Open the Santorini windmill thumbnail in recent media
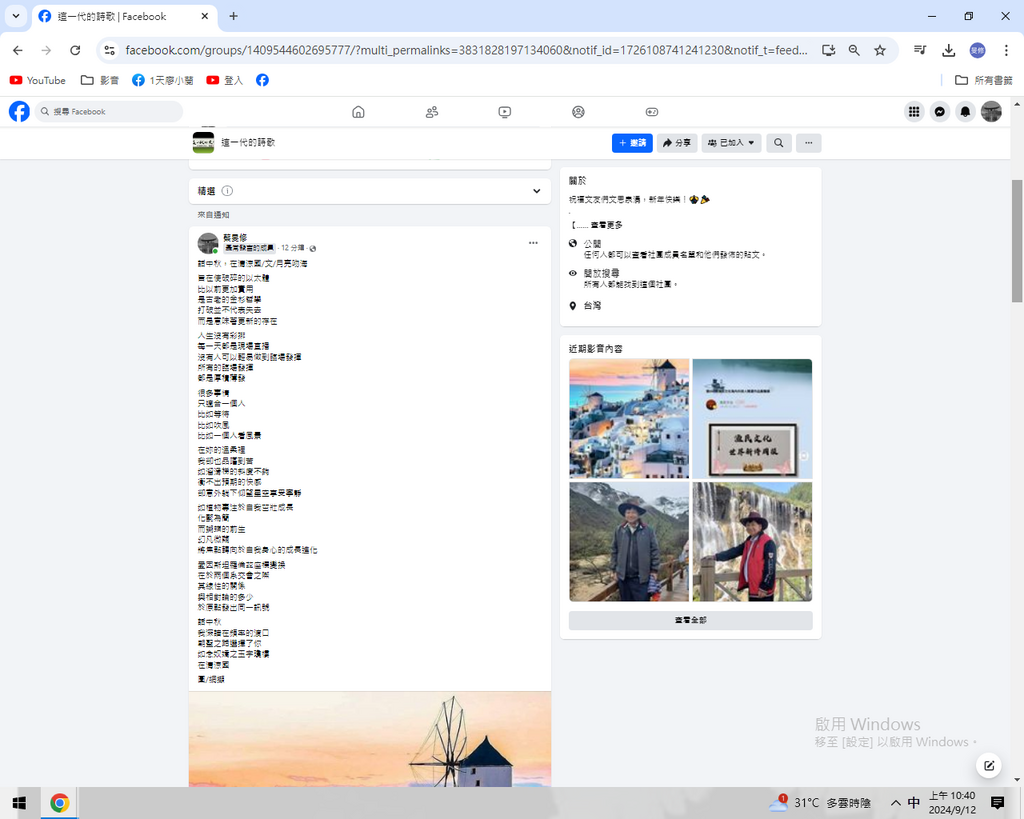1024x819 pixels. click(x=629, y=419)
